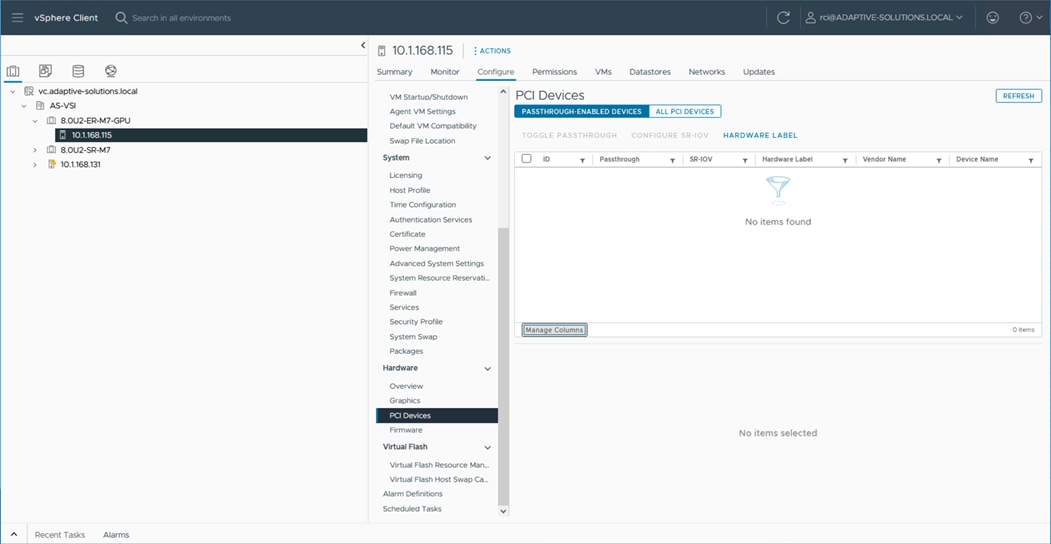The height and width of the screenshot is (544, 1051).
Task: Open Advanced System Settings
Action: 436,263
